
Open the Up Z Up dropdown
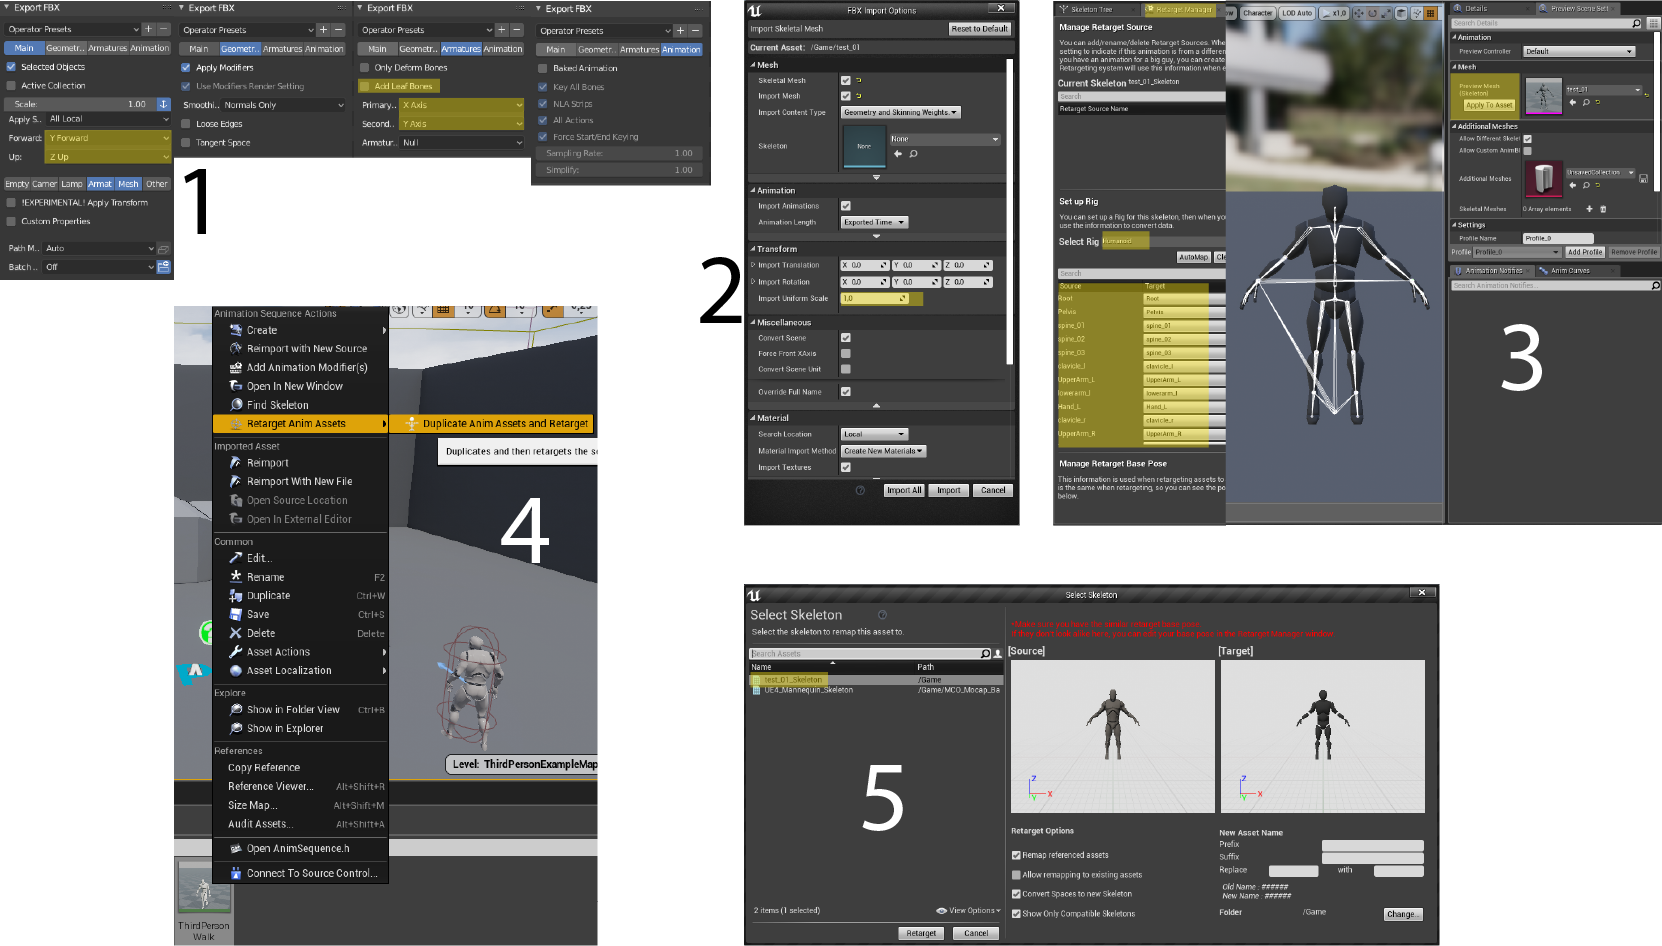(109, 157)
